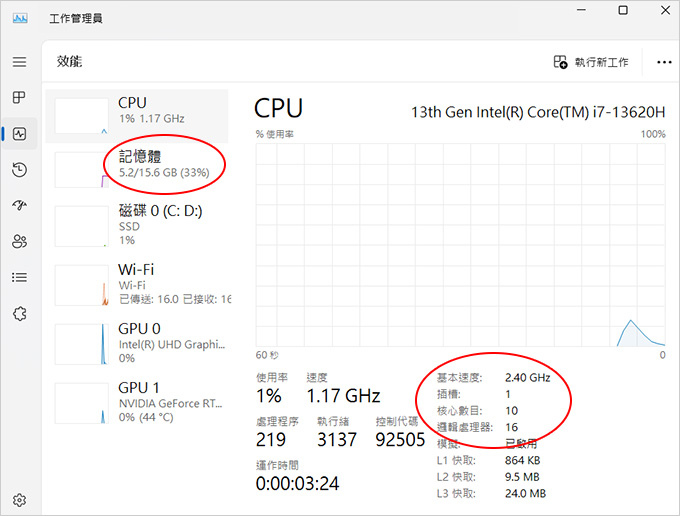Click the 24.0 MB L3 cache value
This screenshot has width=680, height=516.
point(525,493)
